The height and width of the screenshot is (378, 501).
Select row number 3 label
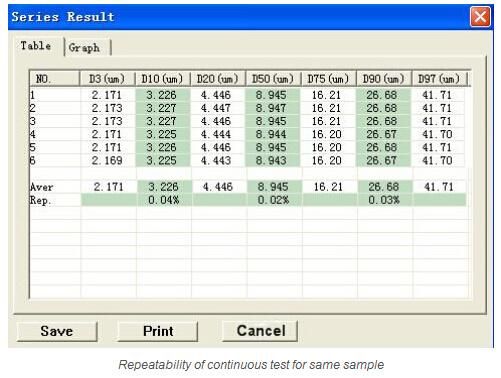pyautogui.click(x=32, y=121)
